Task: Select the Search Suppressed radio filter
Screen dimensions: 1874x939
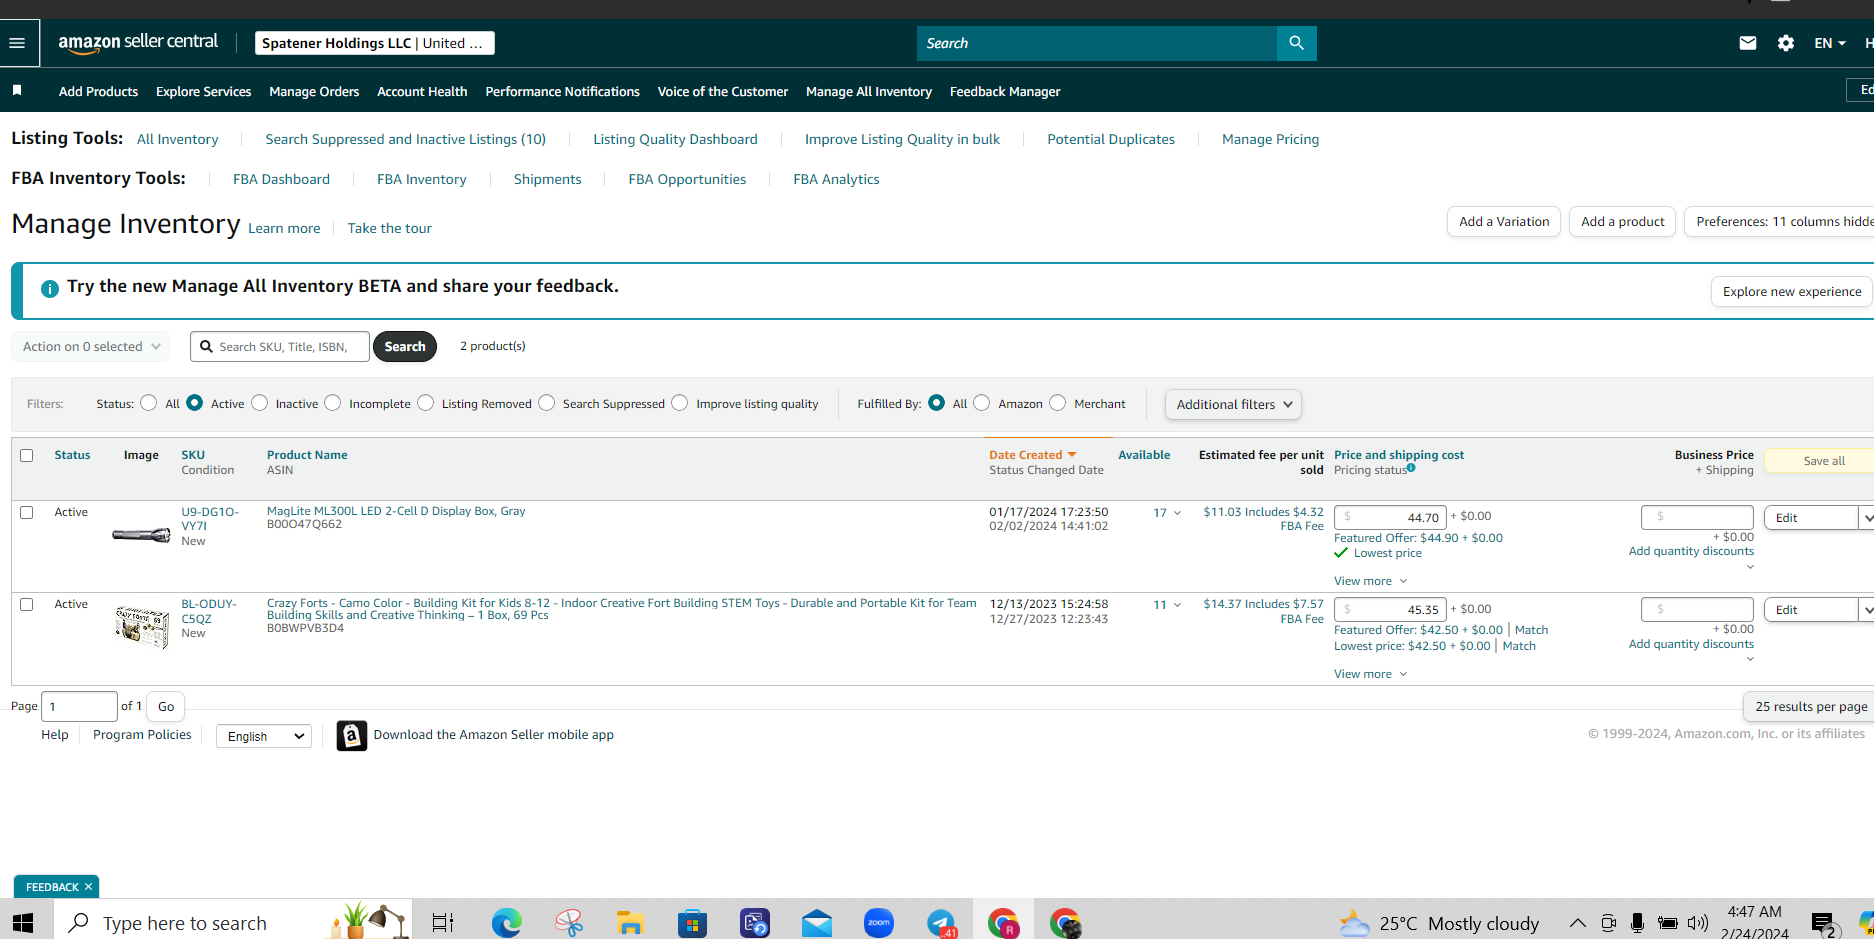Action: tap(547, 403)
